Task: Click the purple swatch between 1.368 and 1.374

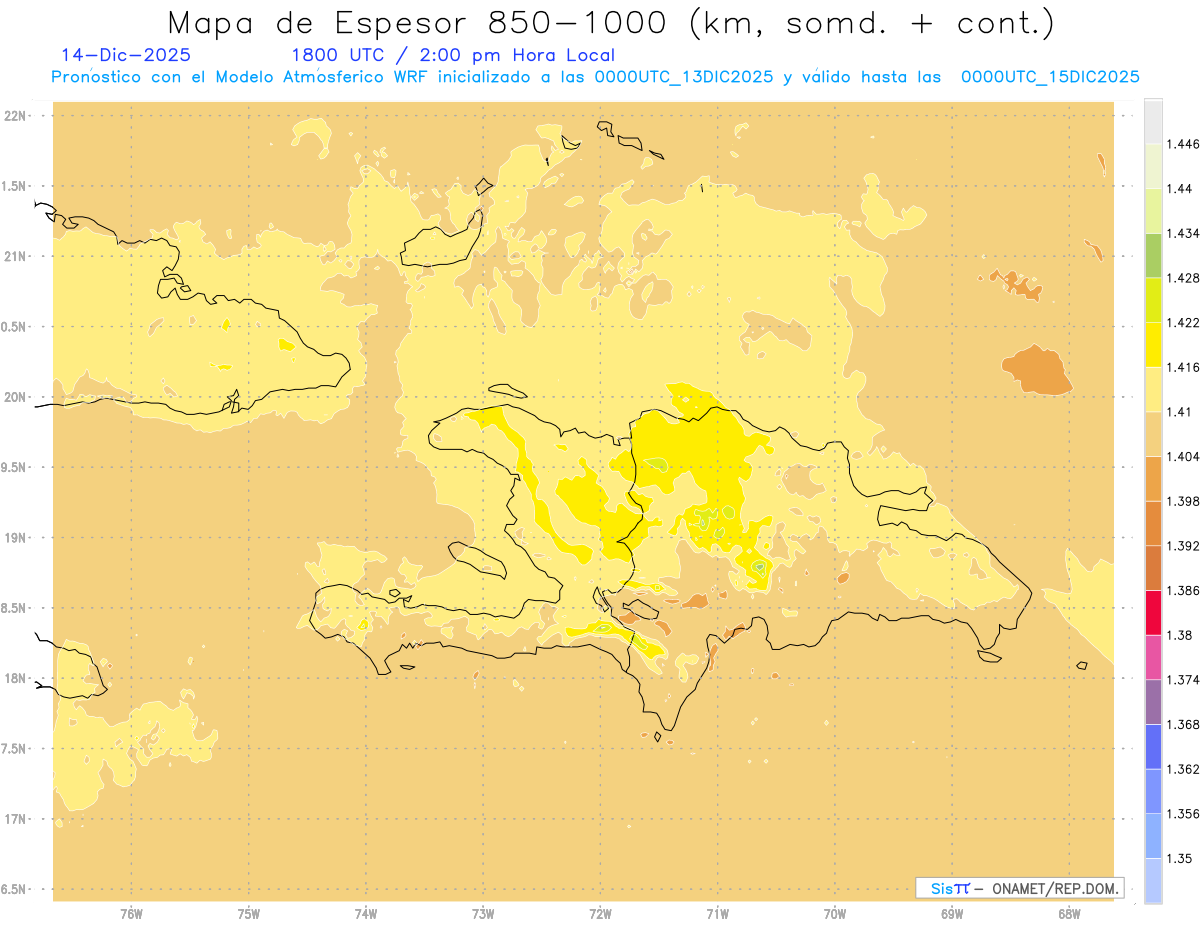Action: pyautogui.click(x=1153, y=702)
